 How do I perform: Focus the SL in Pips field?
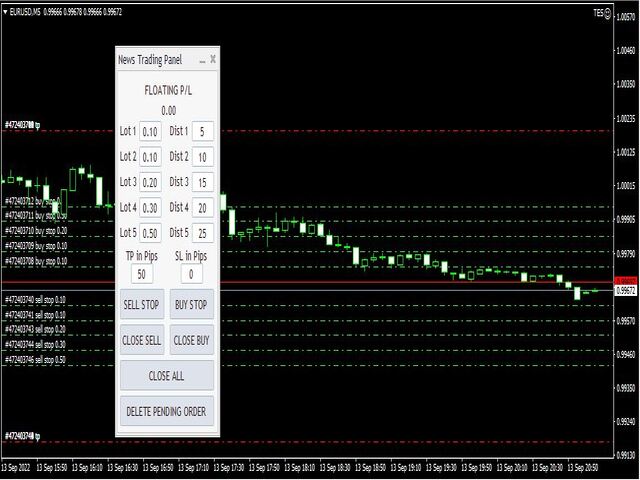191,274
